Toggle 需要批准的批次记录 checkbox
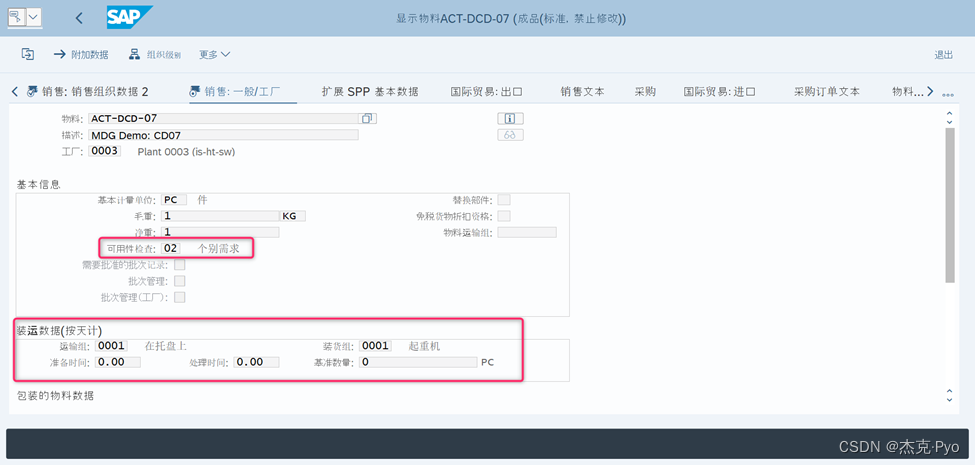 point(180,264)
